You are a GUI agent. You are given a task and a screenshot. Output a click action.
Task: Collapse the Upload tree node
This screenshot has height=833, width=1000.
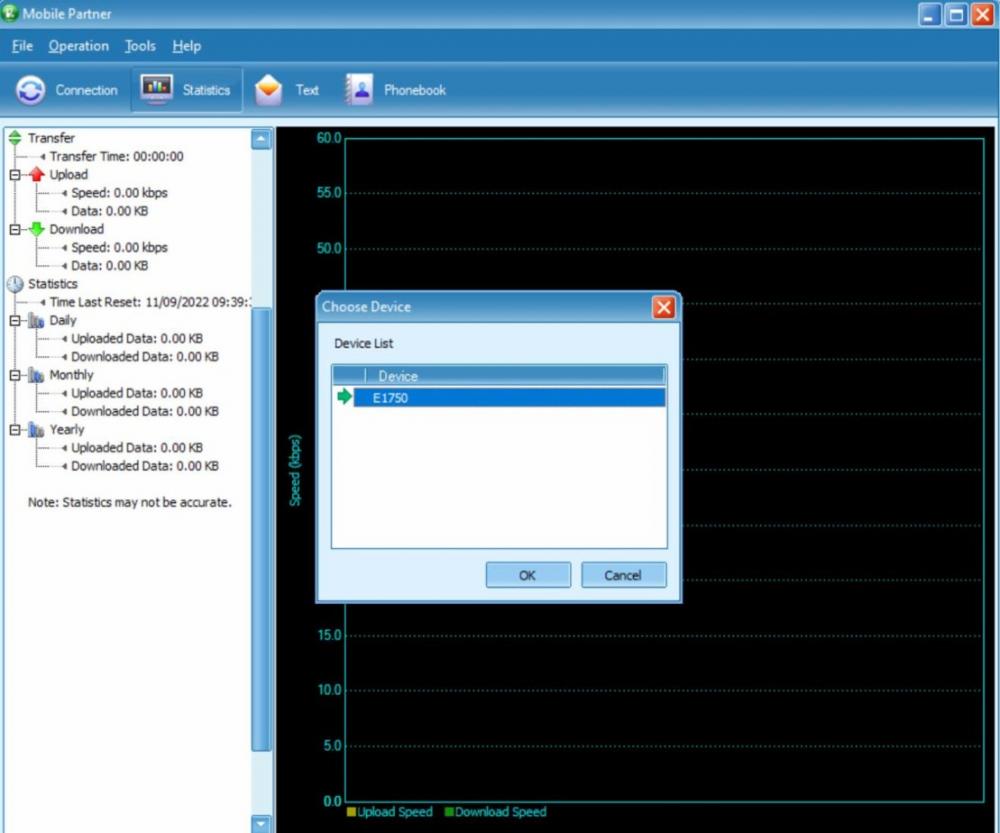15,175
